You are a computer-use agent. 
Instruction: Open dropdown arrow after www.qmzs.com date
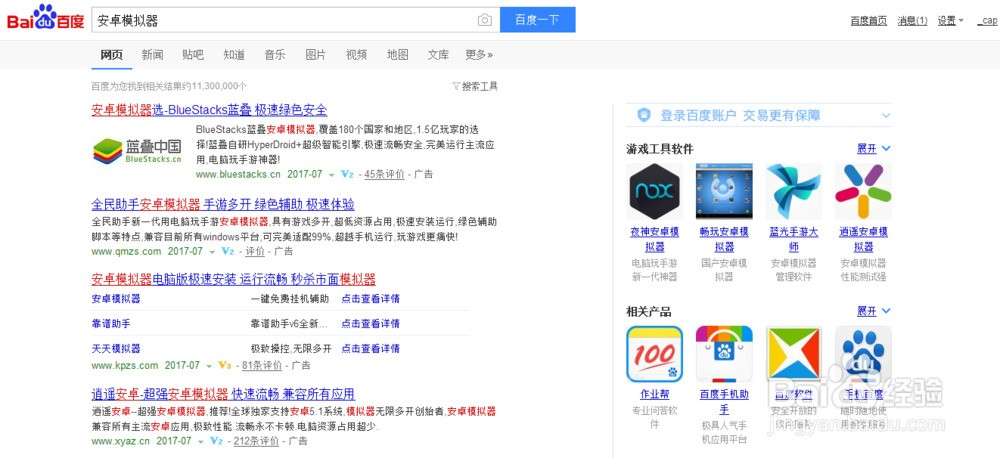[x=212, y=252]
